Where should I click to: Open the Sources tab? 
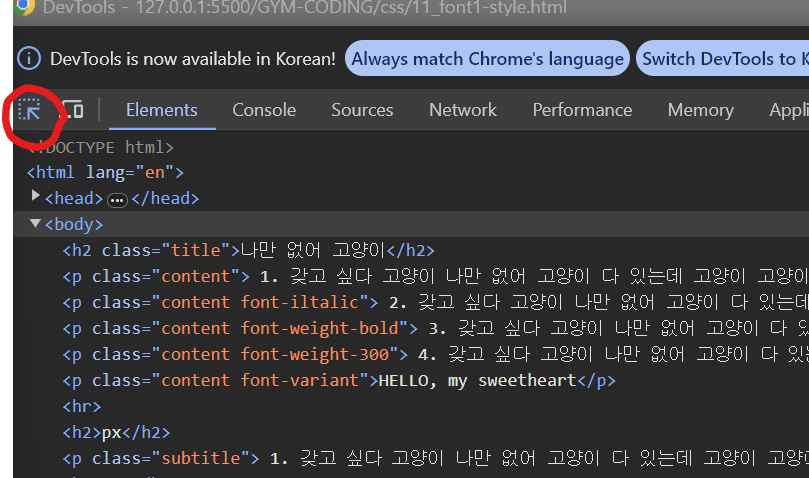click(362, 110)
